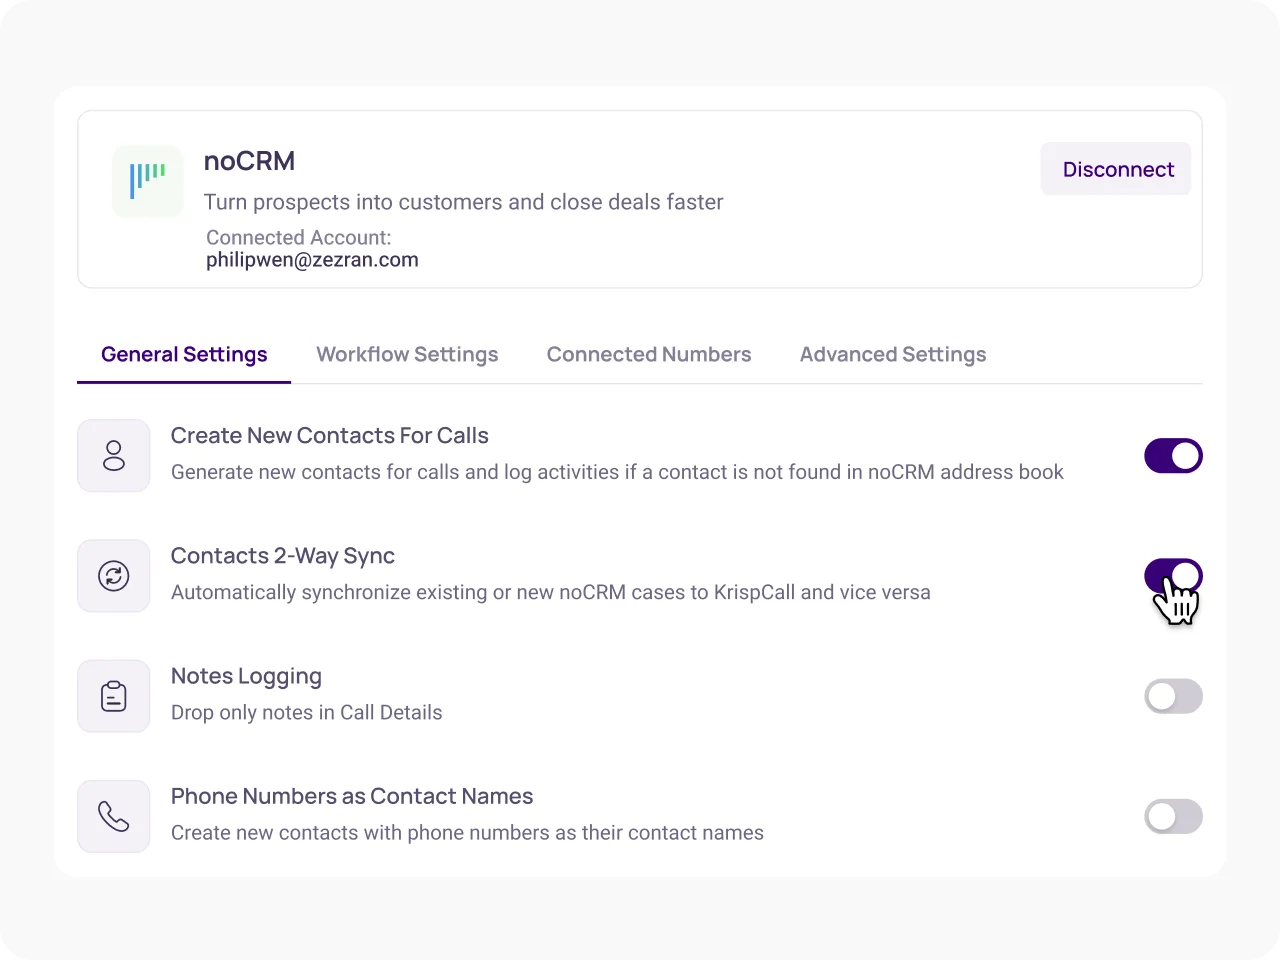Click the "Turn prospects into customers" tagline
This screenshot has height=960, width=1280.
[x=463, y=202]
